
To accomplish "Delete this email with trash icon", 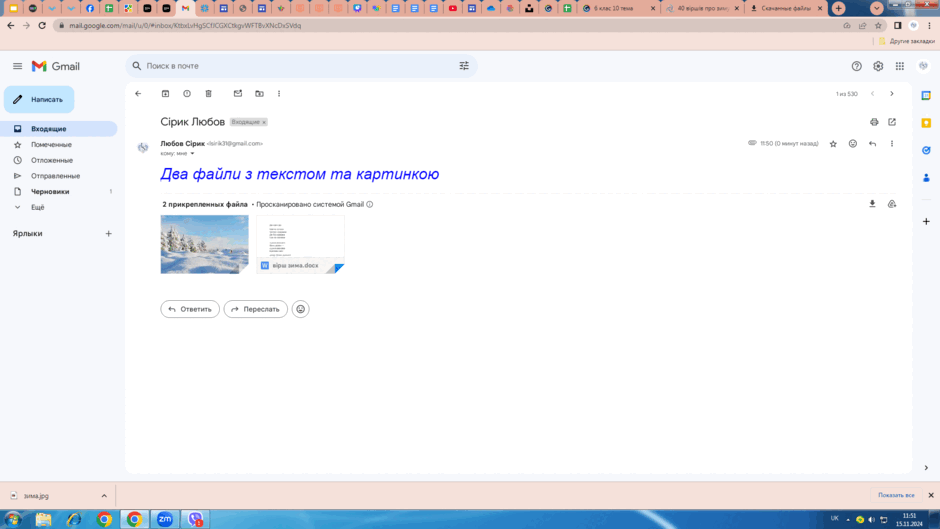I will tap(209, 94).
